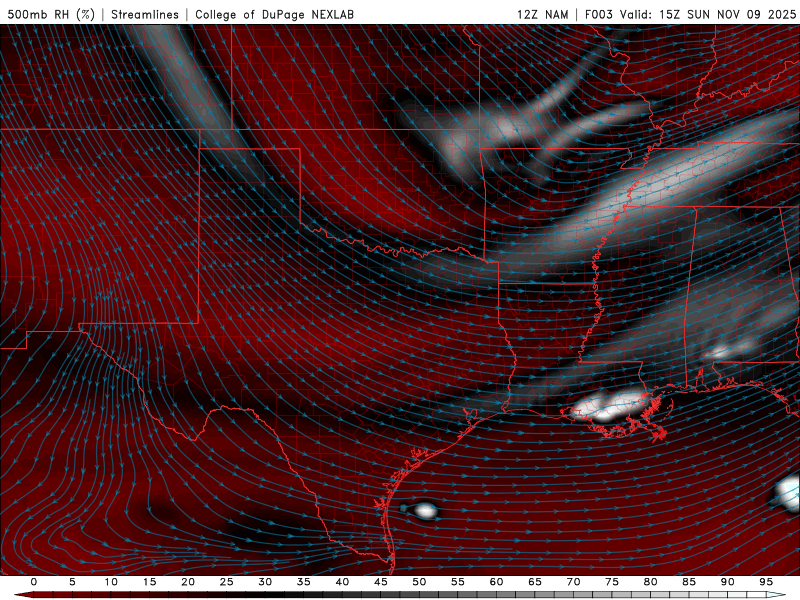Screen dimensions: 800x600
Task: Click the "95" value on the color scale
Action: pyautogui.click(x=766, y=582)
